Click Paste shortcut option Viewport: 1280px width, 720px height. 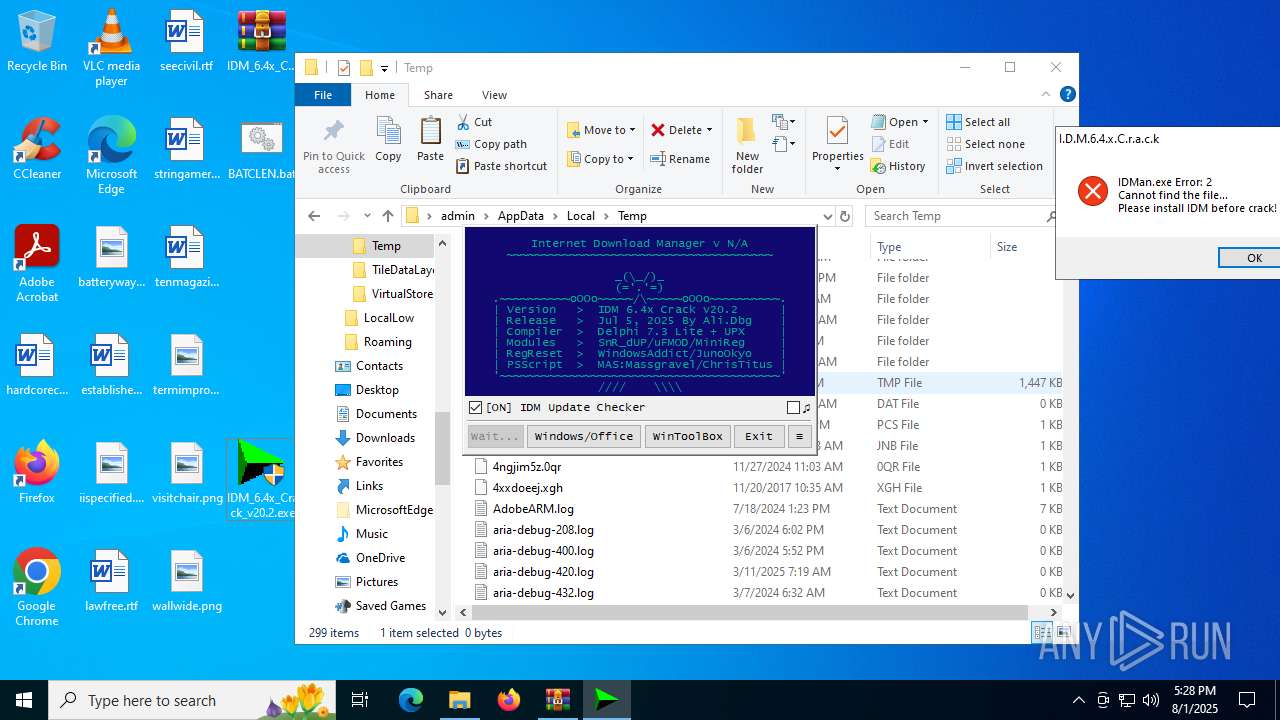(501, 166)
